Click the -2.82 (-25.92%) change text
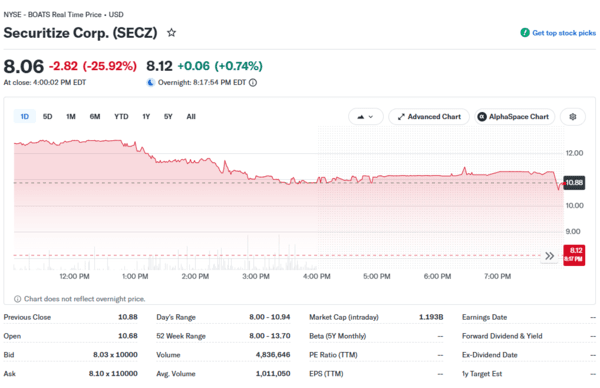 [93, 66]
